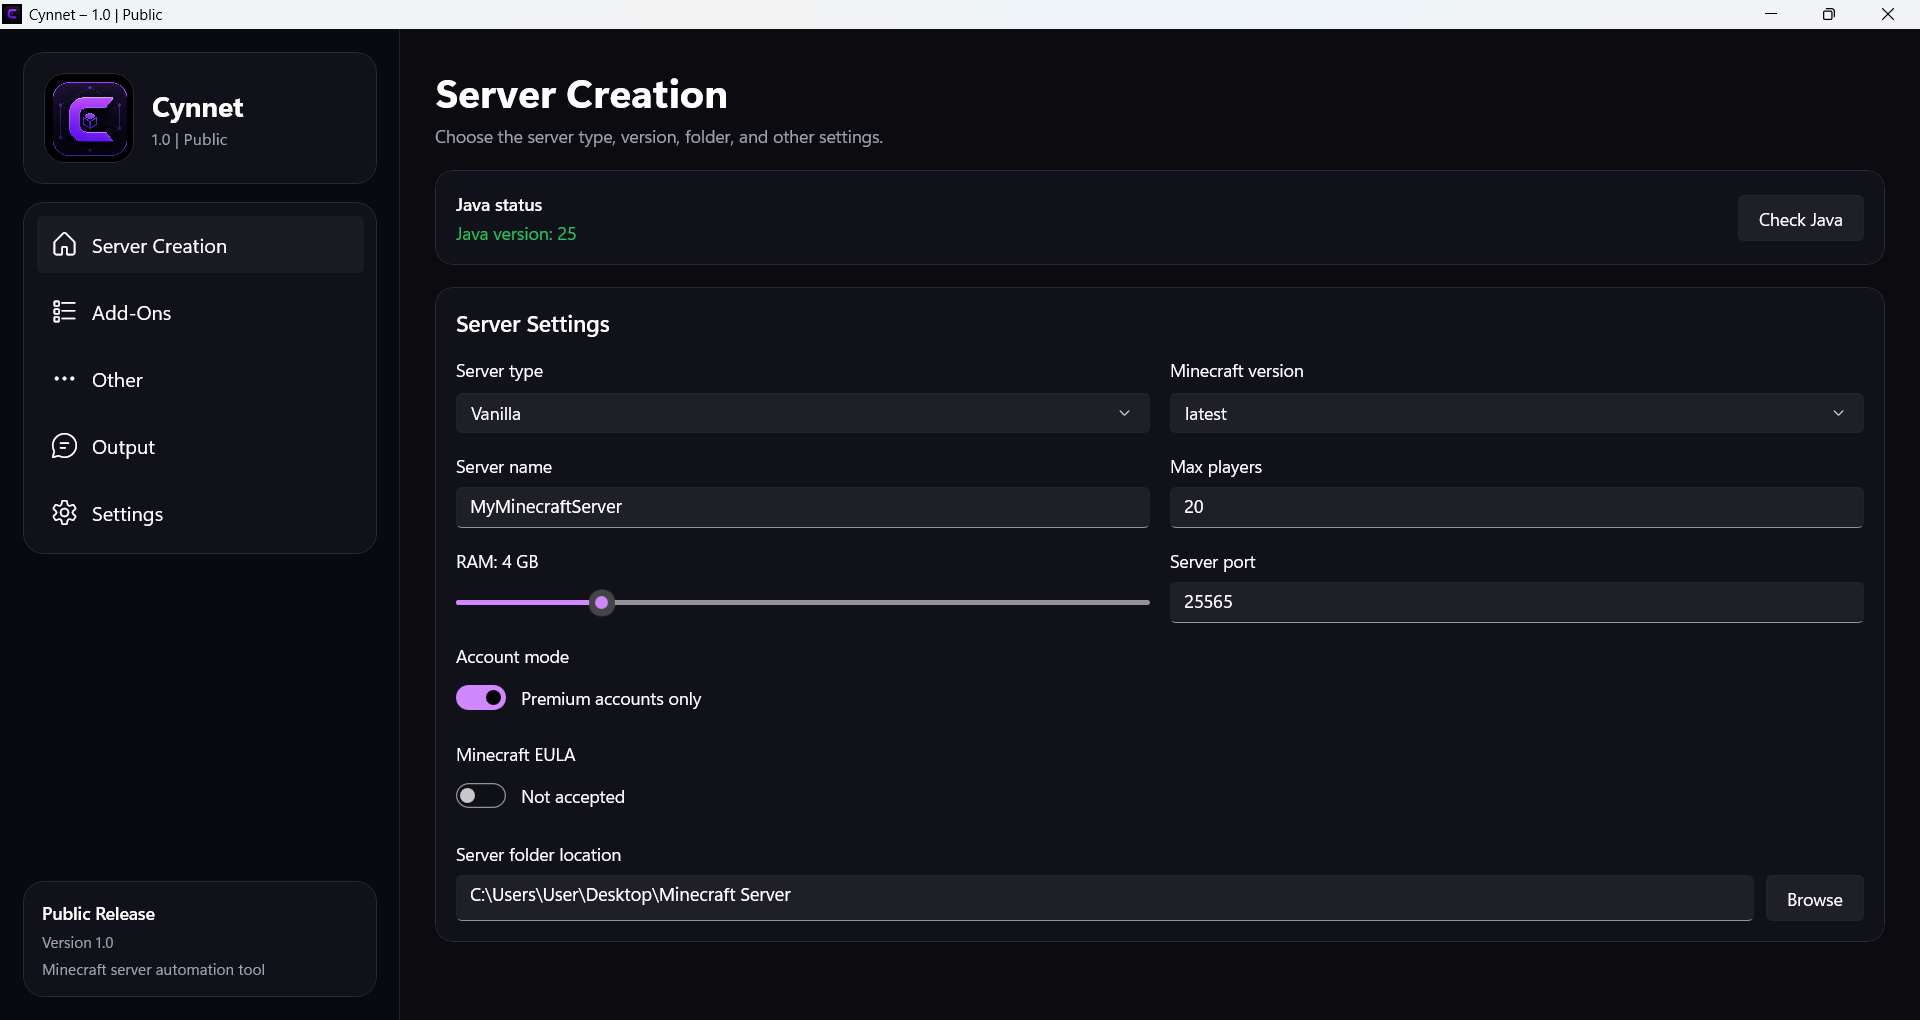Click the Premium accounts only label

(x=611, y=698)
